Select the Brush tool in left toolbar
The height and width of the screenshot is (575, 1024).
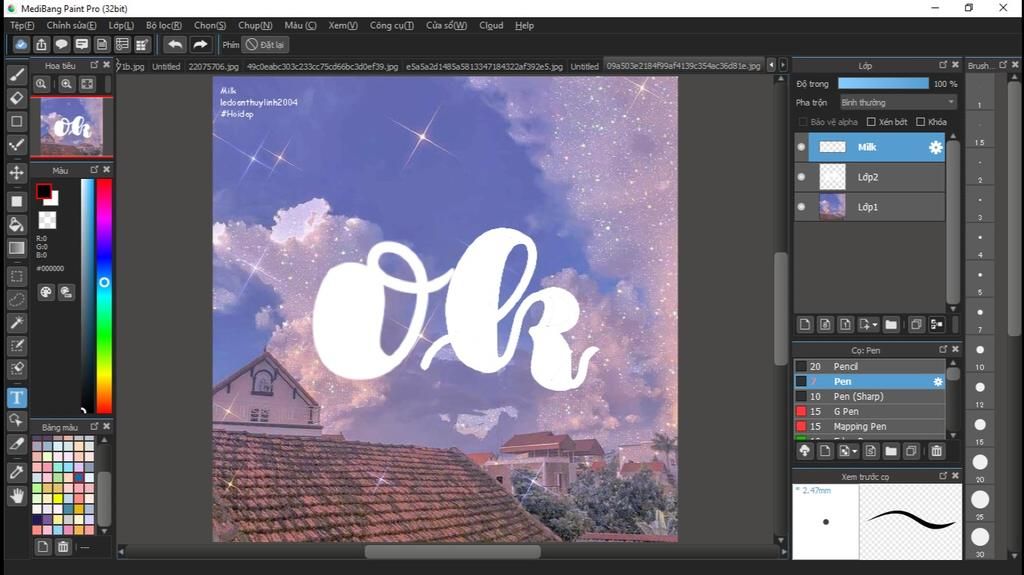click(x=17, y=75)
